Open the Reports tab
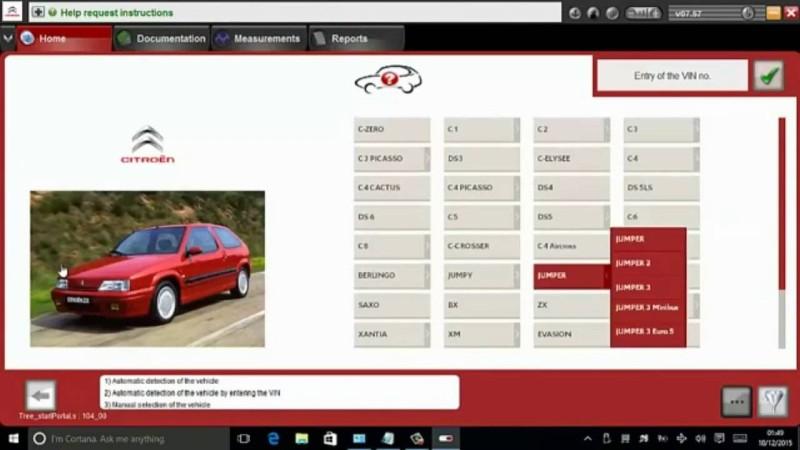Viewport: 800px width, 450px height. click(x=356, y=39)
